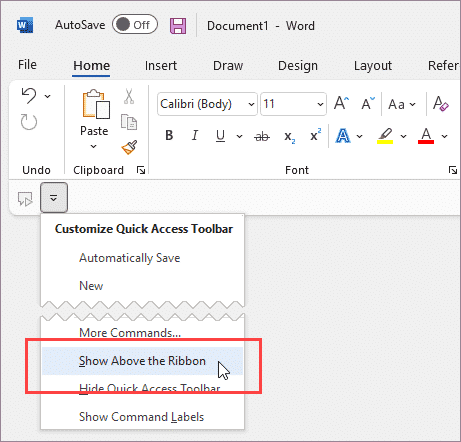Open the Calibri (Body) font dropdown
461x442 pixels.
[x=207, y=104]
